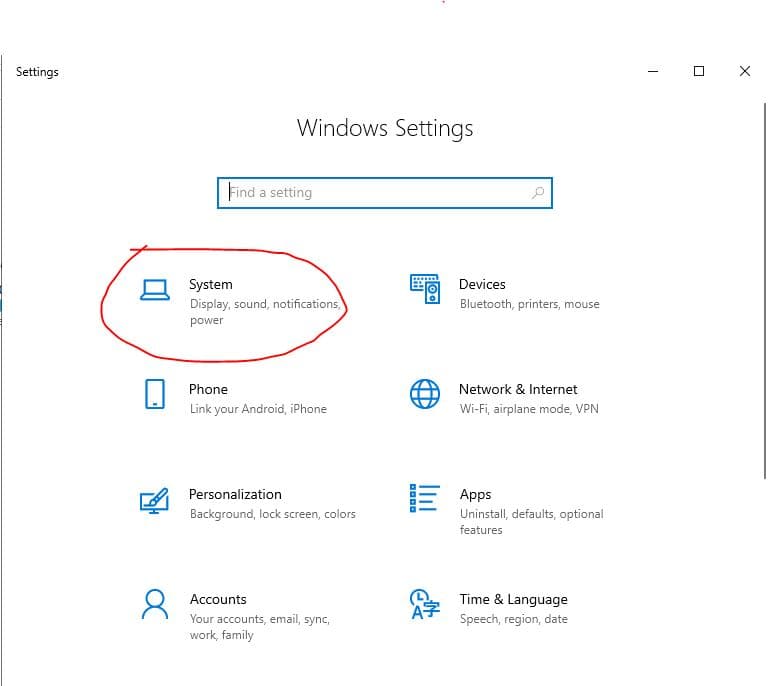Open the Devices keyboard and speaker icon
This screenshot has height=686, width=768.
coord(425,289)
